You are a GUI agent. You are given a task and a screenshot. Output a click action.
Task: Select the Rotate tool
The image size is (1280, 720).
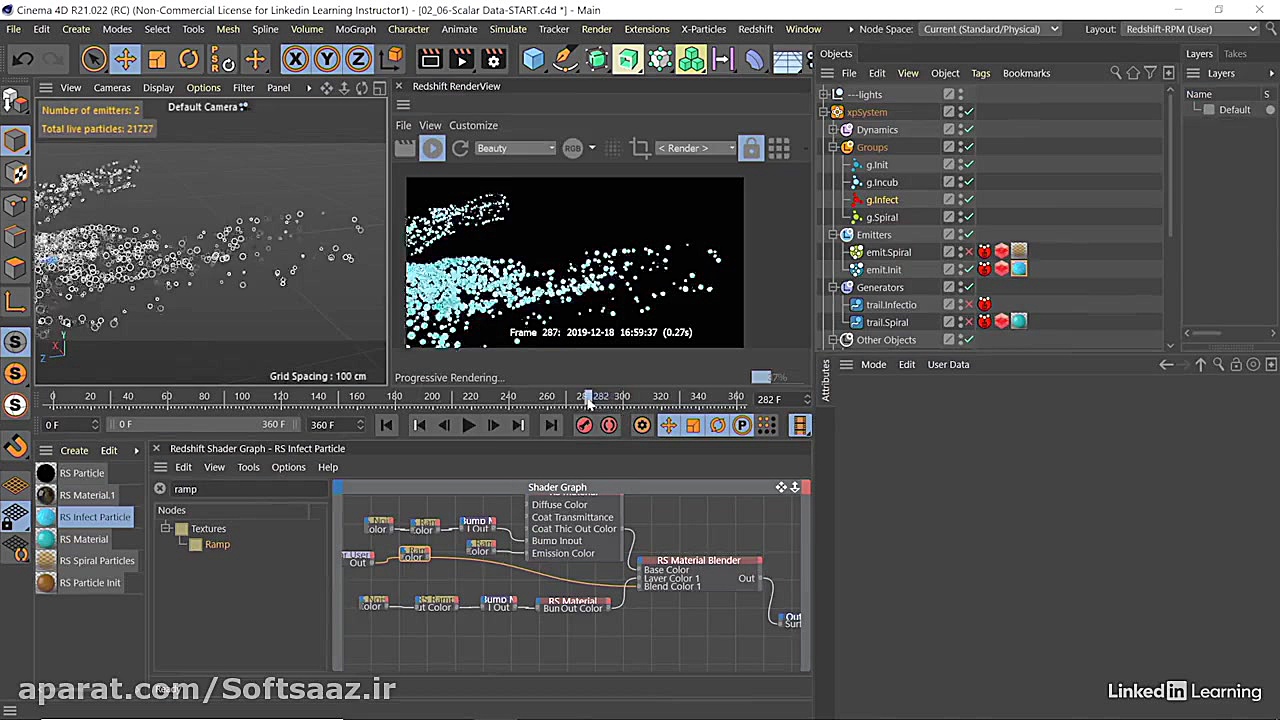(188, 60)
